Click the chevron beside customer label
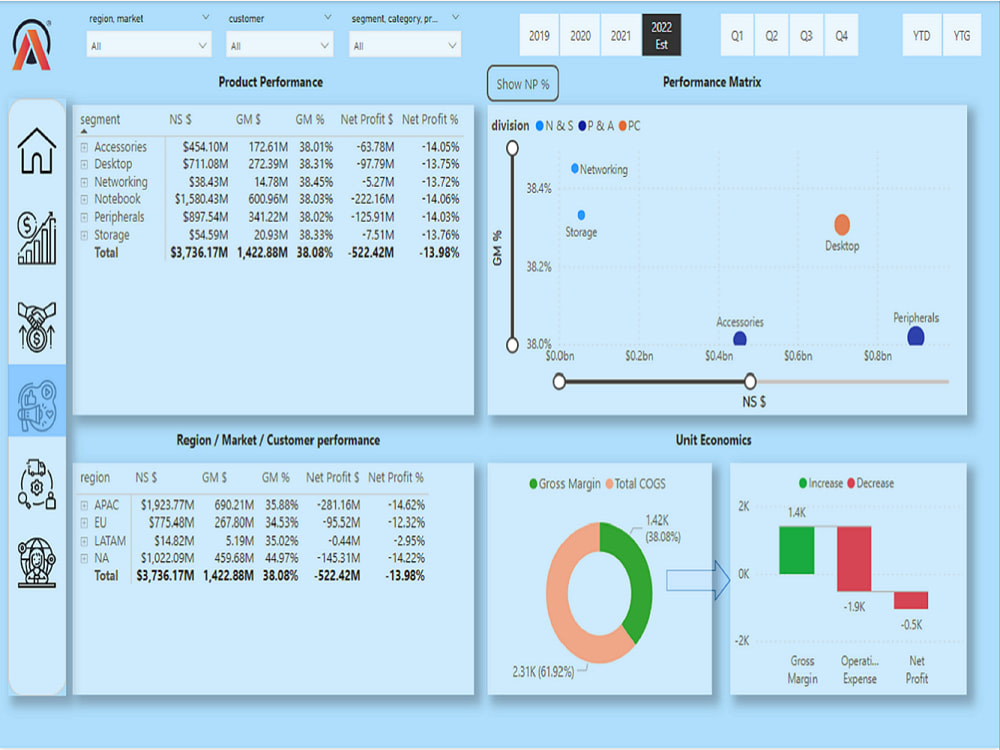The image size is (1000, 750). click(327, 17)
